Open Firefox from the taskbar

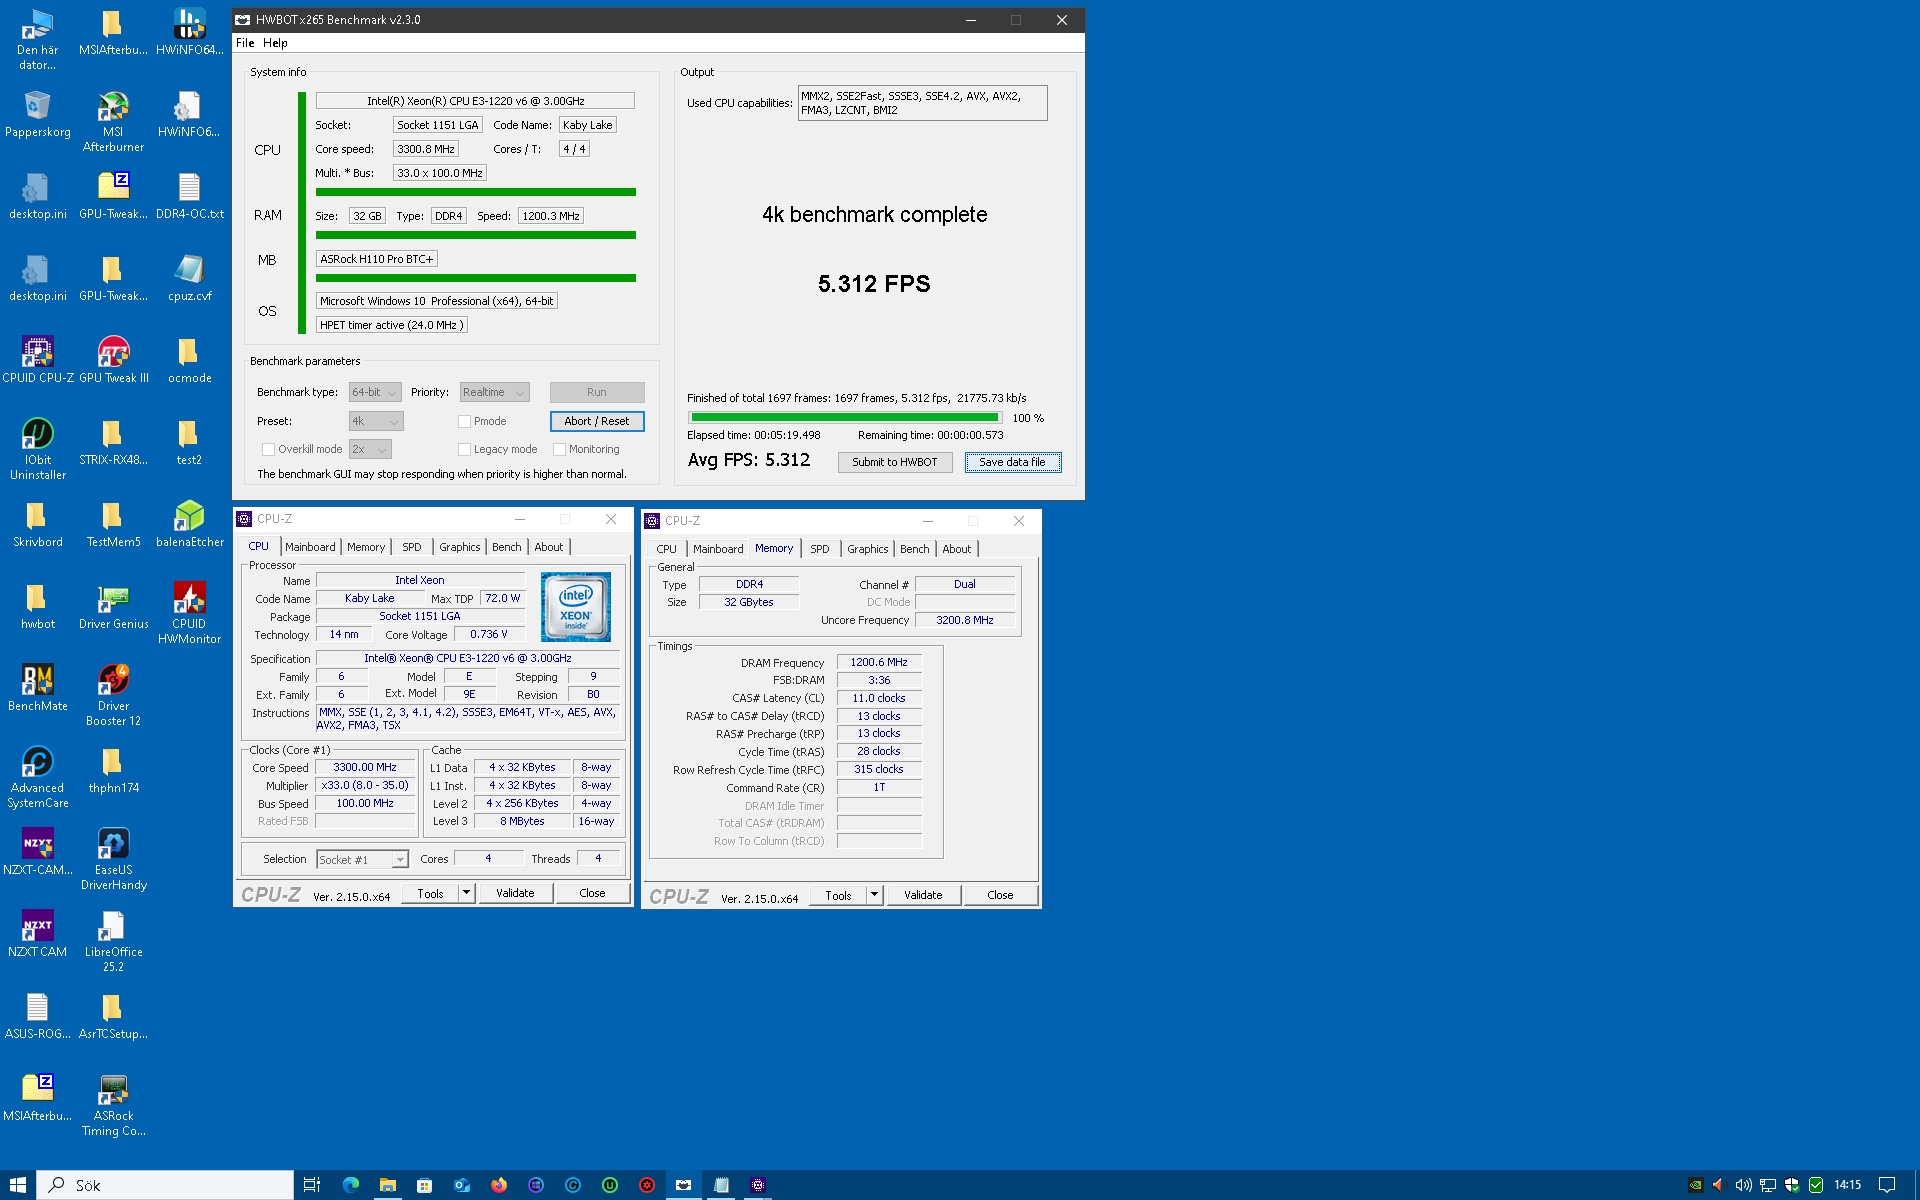[499, 1185]
